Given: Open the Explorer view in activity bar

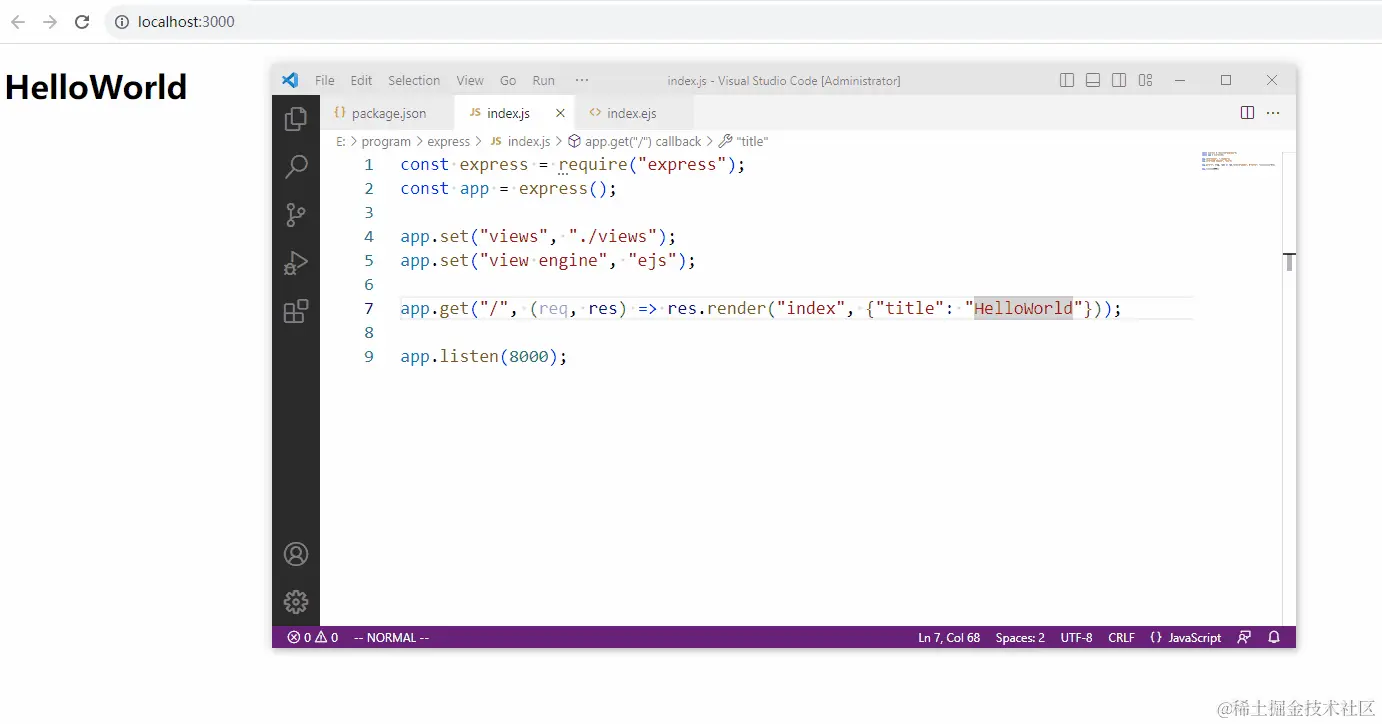Looking at the screenshot, I should pos(296,119).
